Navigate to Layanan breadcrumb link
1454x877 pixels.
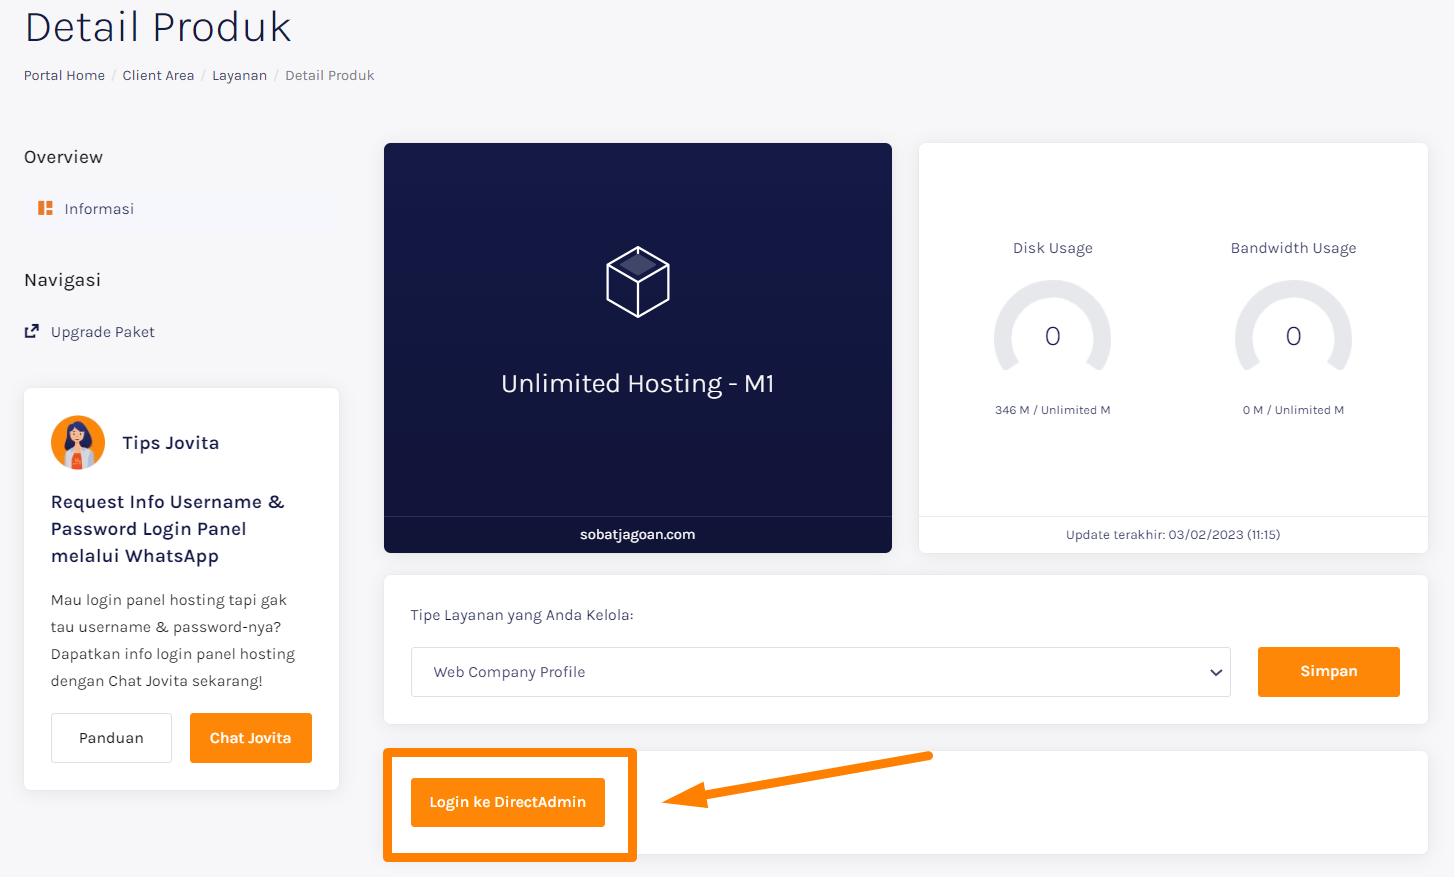(x=239, y=74)
